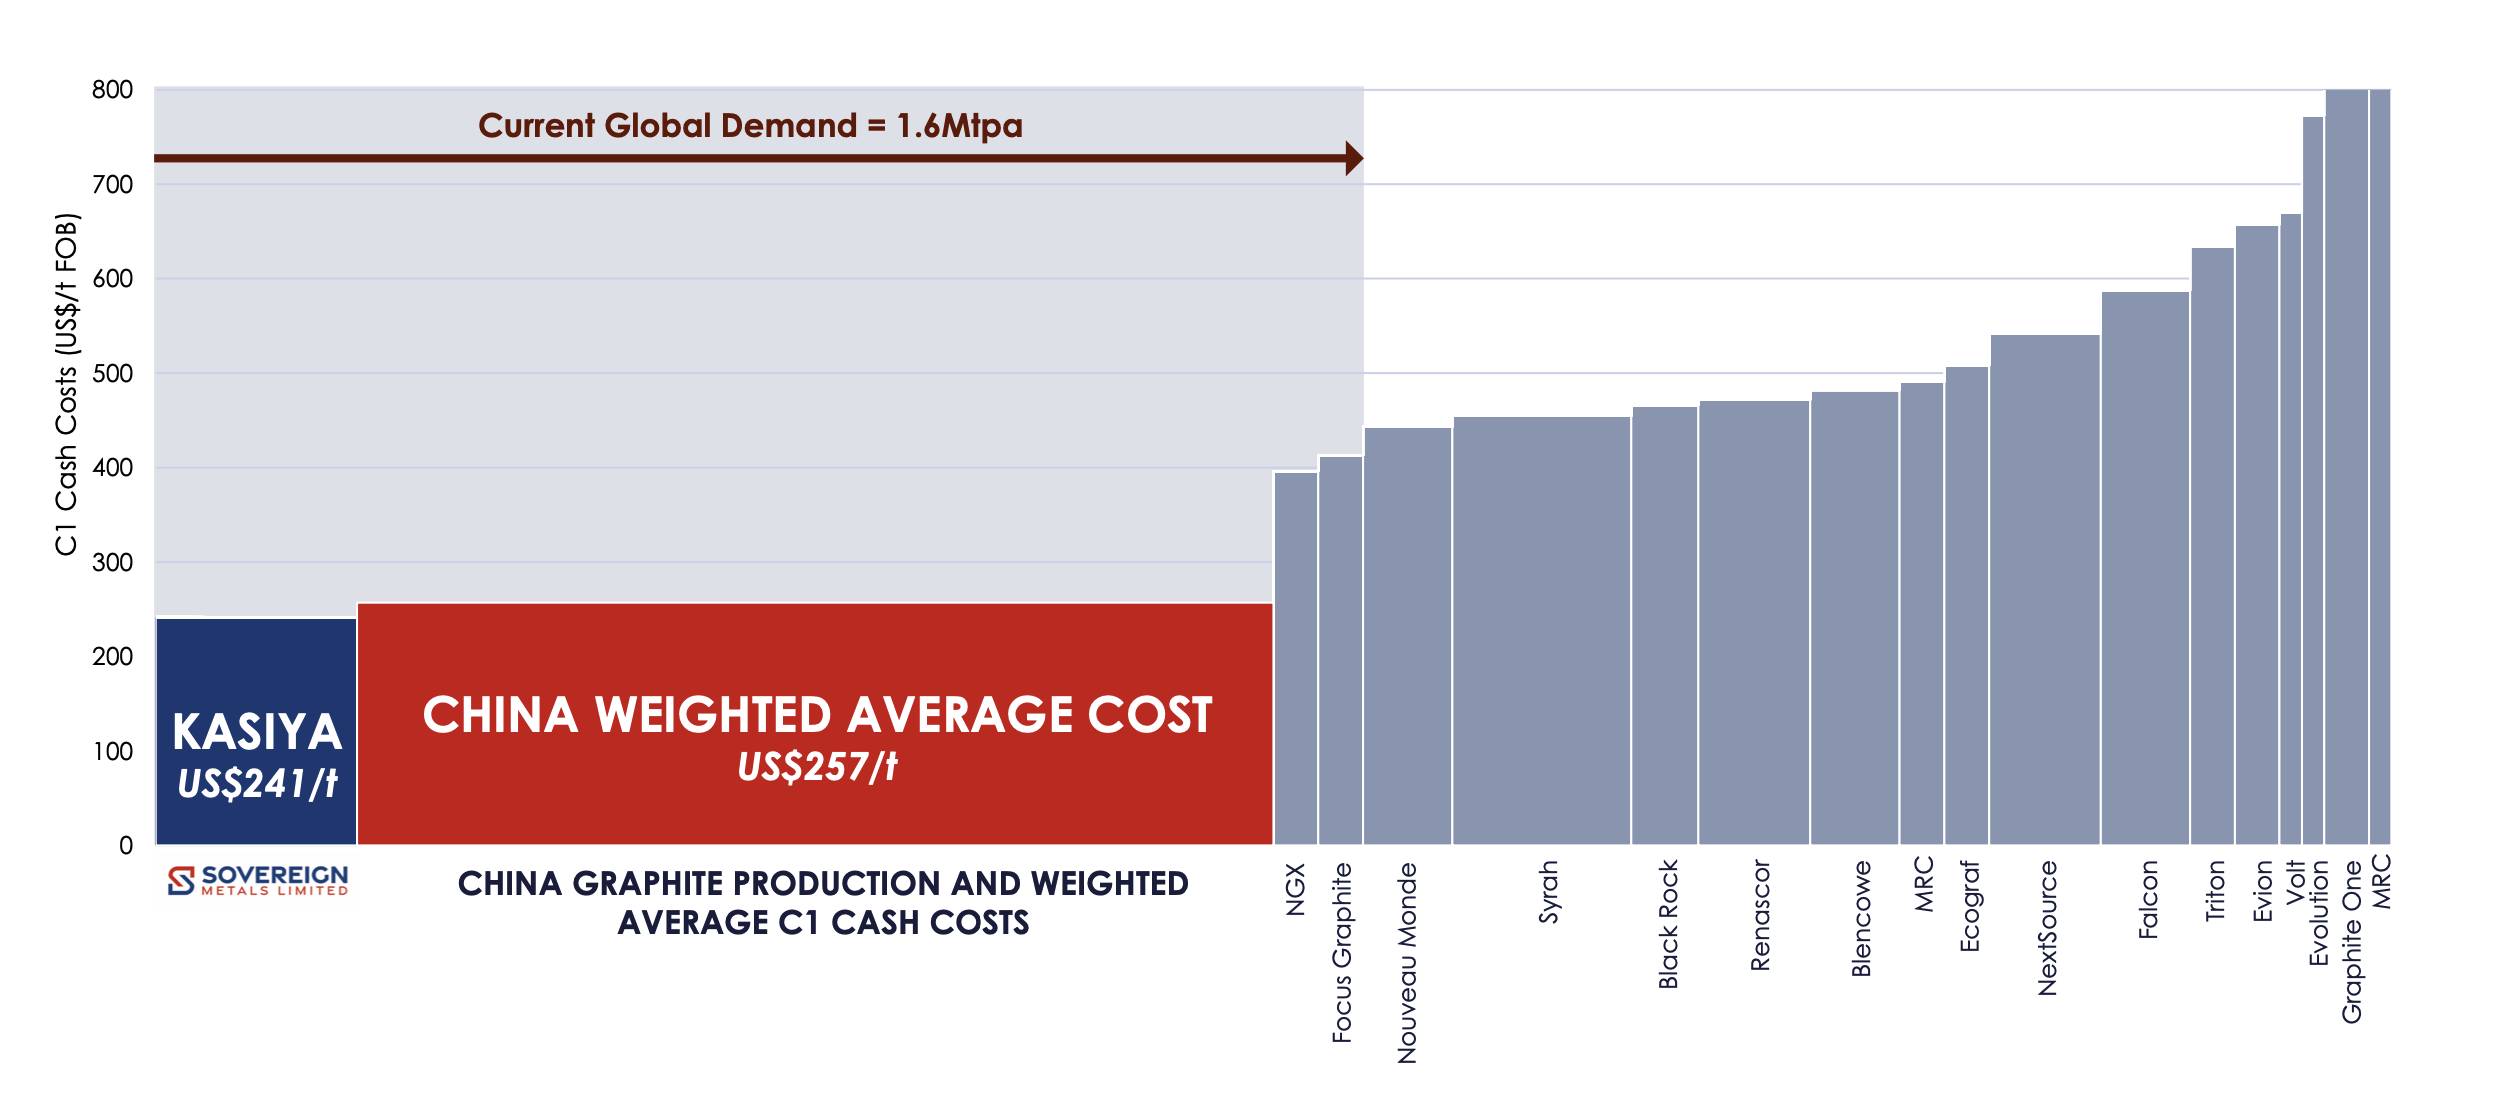Click the '600' y-axis tick label
The height and width of the screenshot is (1096, 2516).
click(x=112, y=279)
